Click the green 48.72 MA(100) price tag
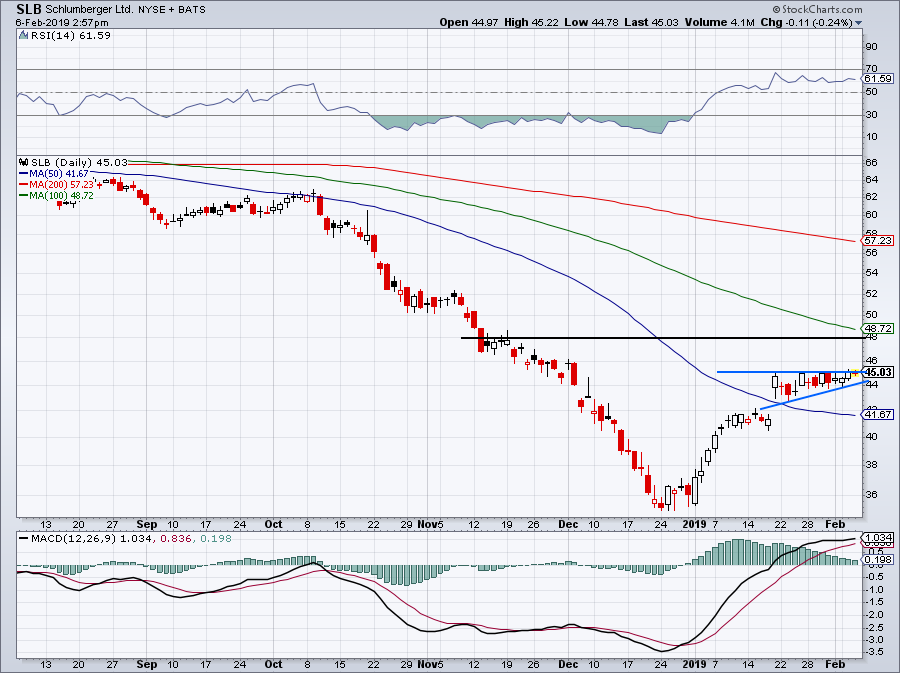Screen dimensions: 900x673 point(877,328)
